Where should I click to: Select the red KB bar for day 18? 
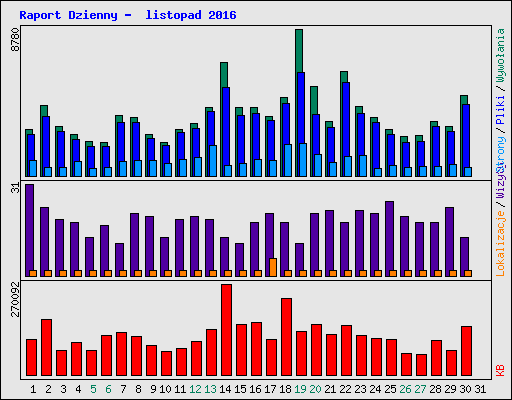click(x=286, y=337)
